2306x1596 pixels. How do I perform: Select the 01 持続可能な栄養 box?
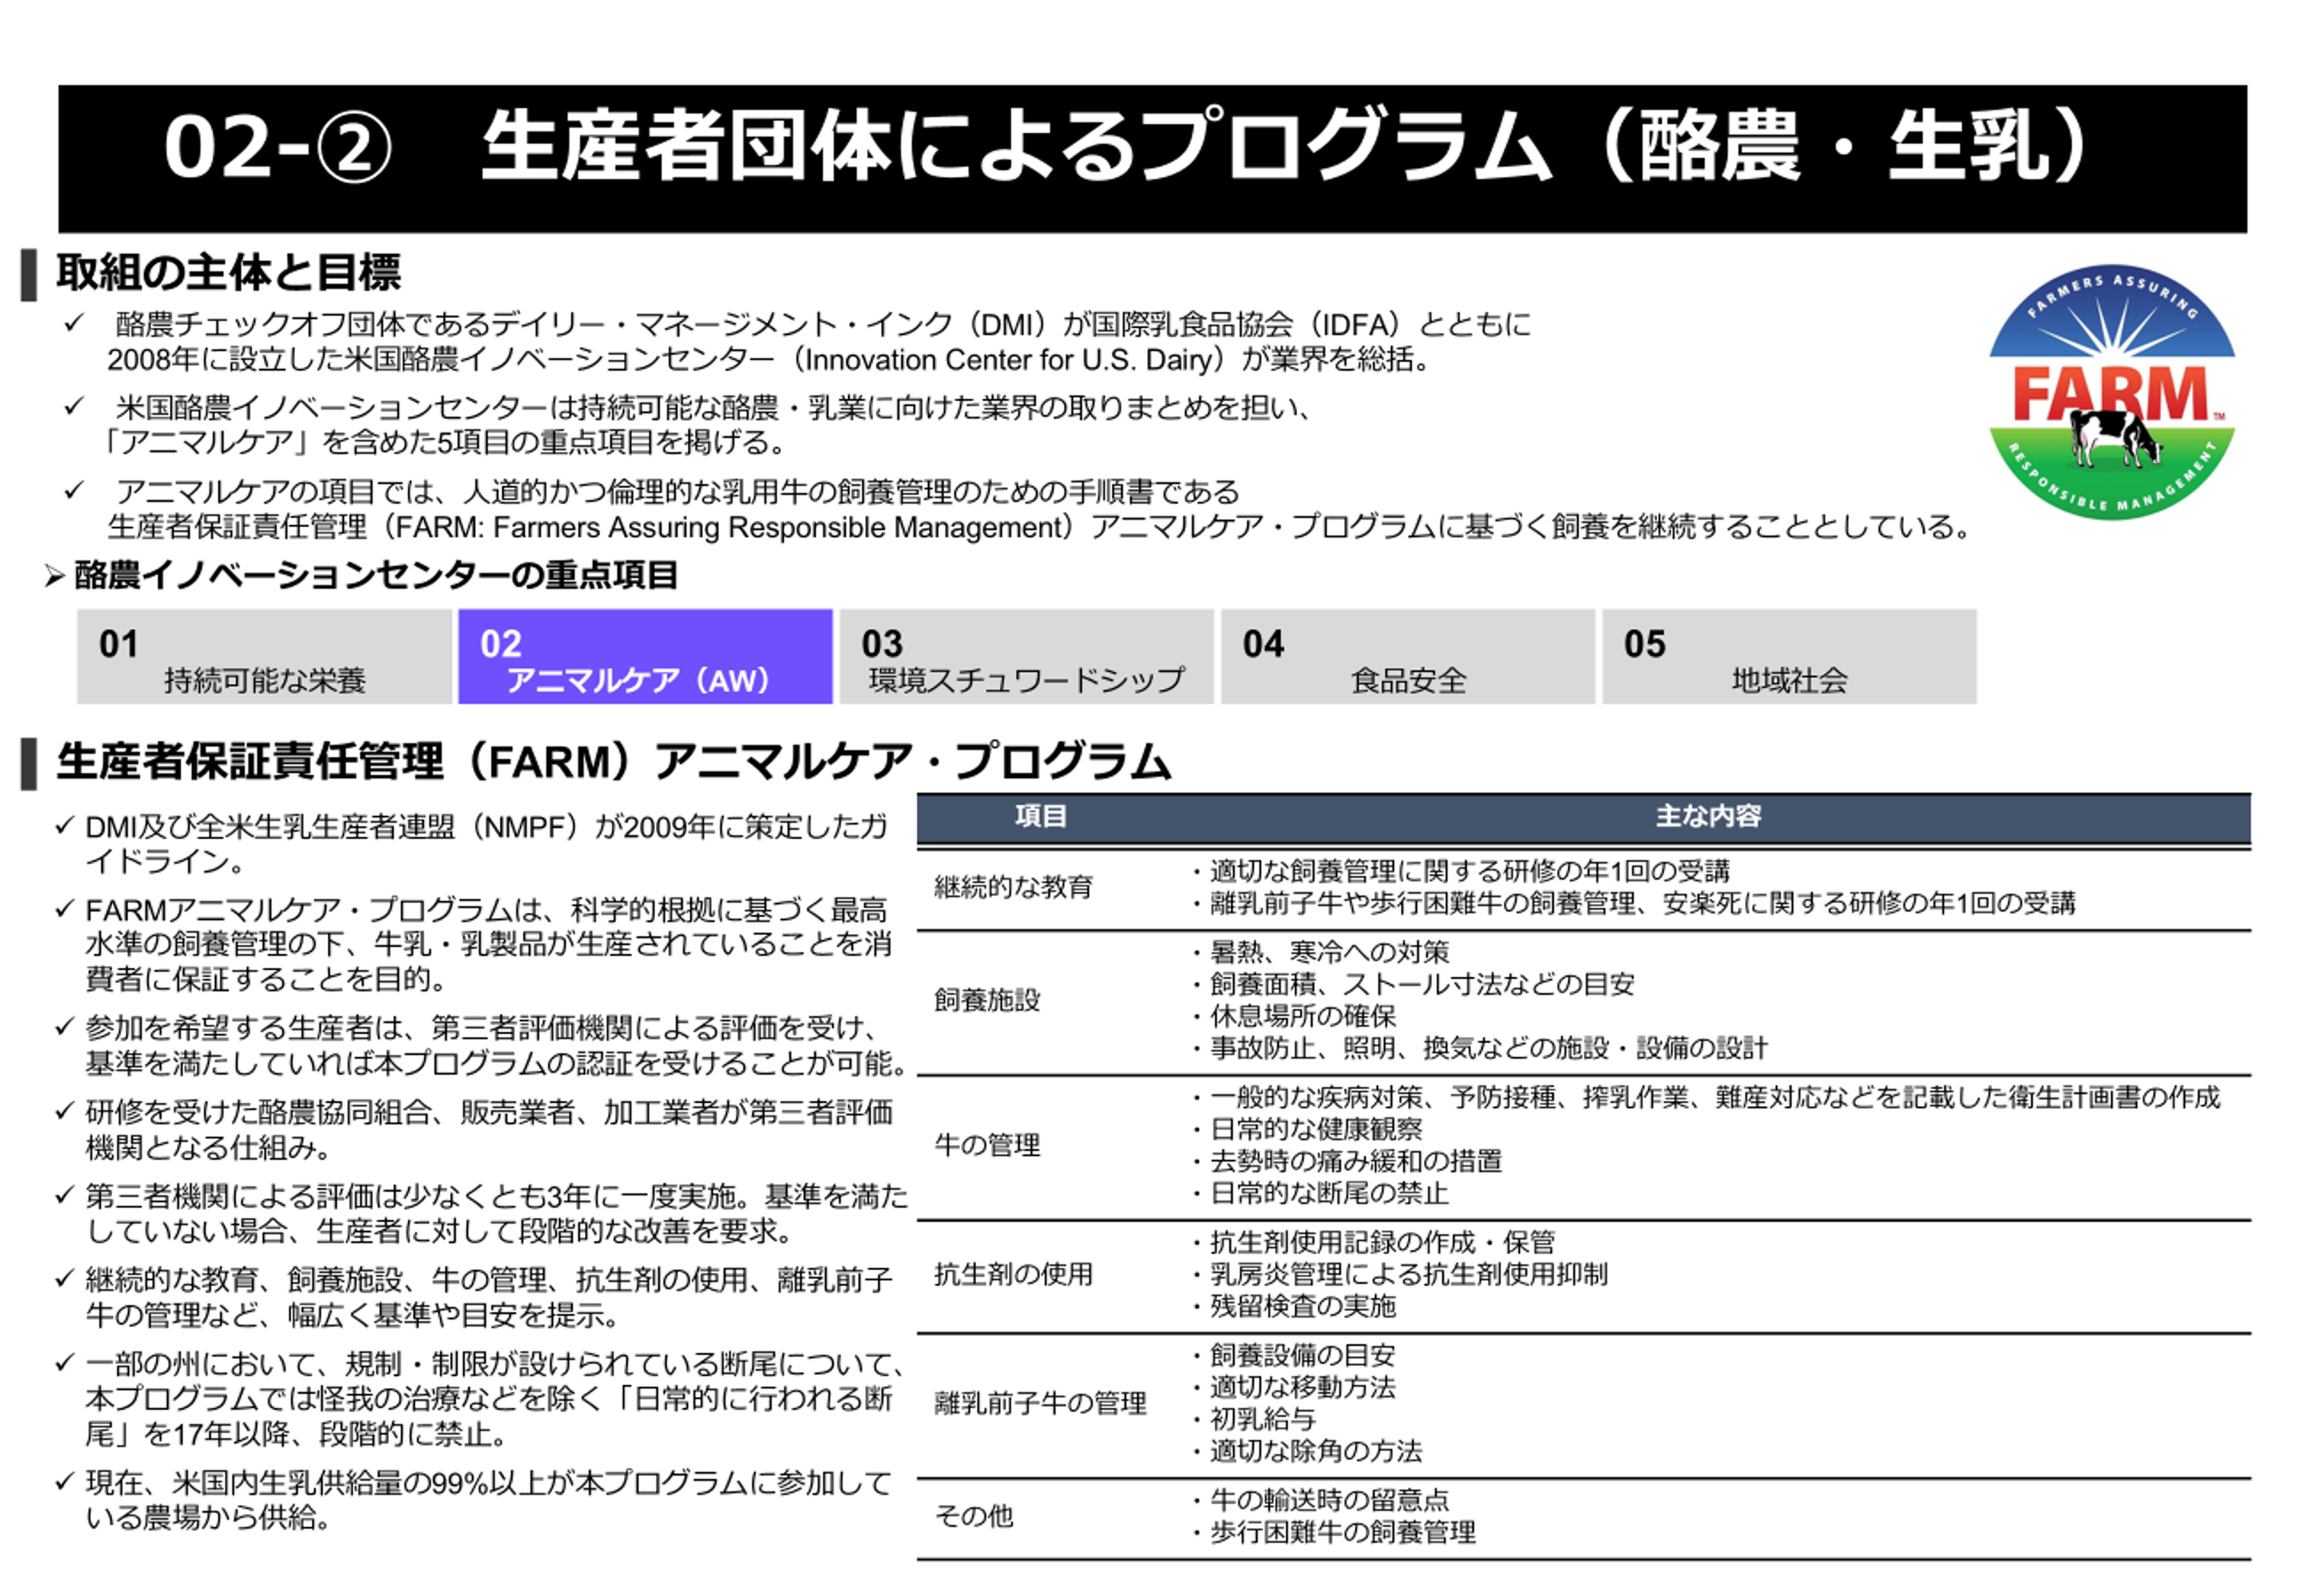(264, 657)
